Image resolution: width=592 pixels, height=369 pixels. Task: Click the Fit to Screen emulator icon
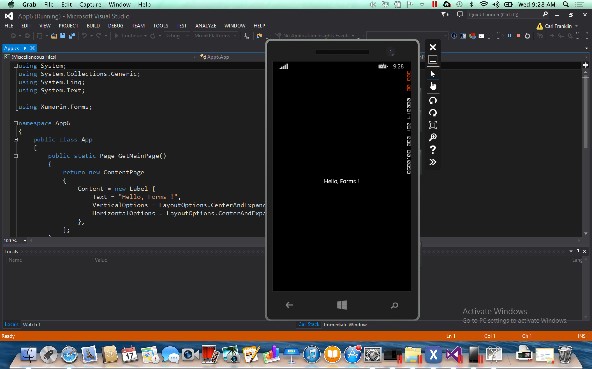(433, 125)
